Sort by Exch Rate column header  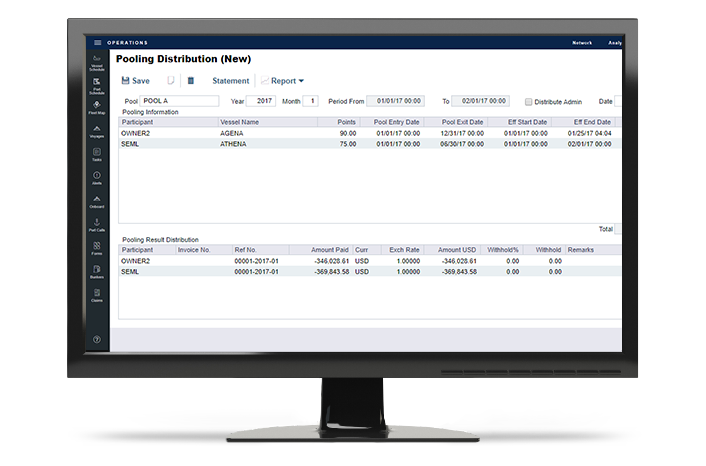click(x=402, y=250)
